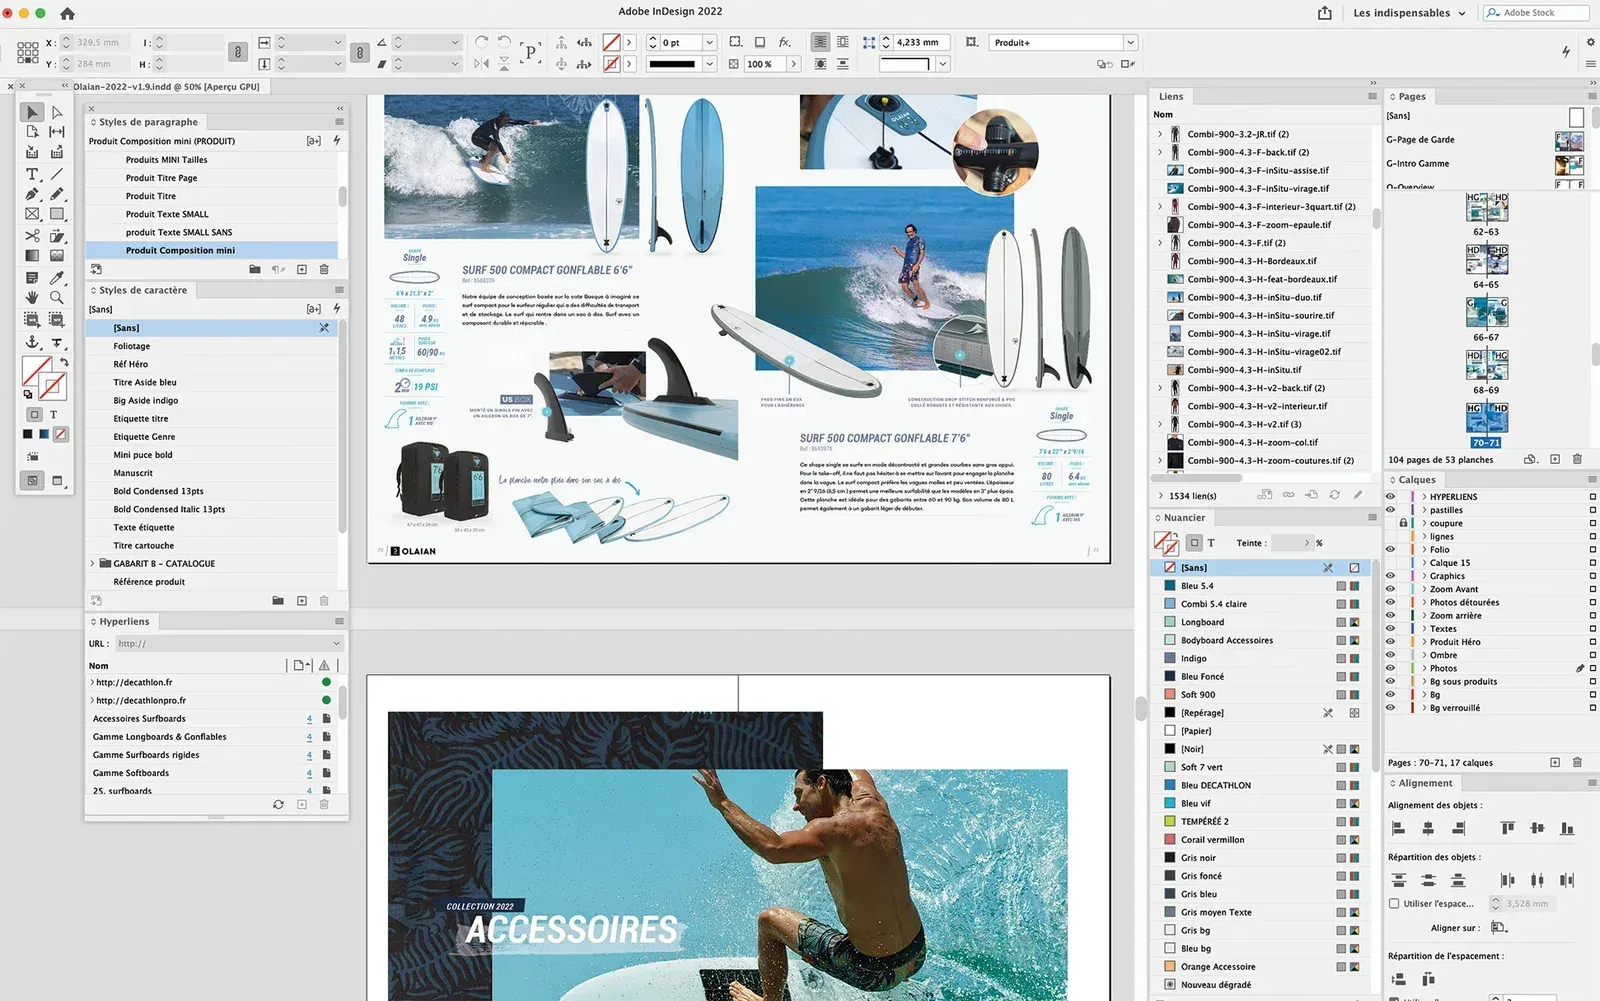Select Produit Titre paragraph style
The height and width of the screenshot is (1001, 1600).
coord(212,196)
